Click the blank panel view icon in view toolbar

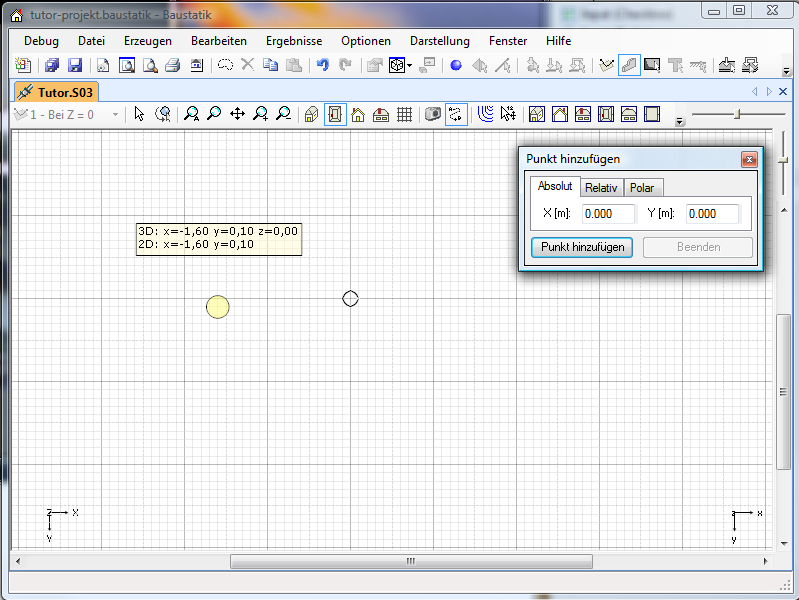pyautogui.click(x=652, y=114)
